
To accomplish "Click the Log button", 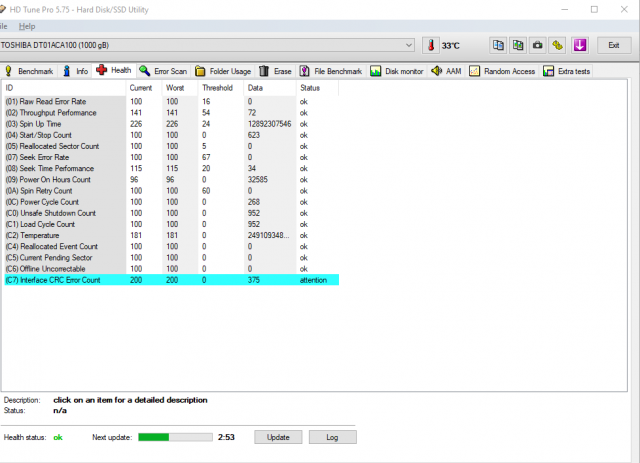I will point(332,437).
